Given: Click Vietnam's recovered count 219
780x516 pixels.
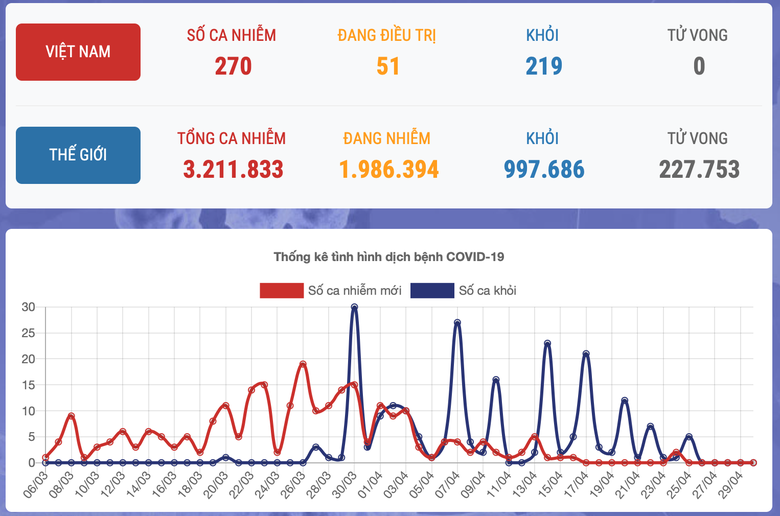Looking at the screenshot, I should pyautogui.click(x=543, y=66).
